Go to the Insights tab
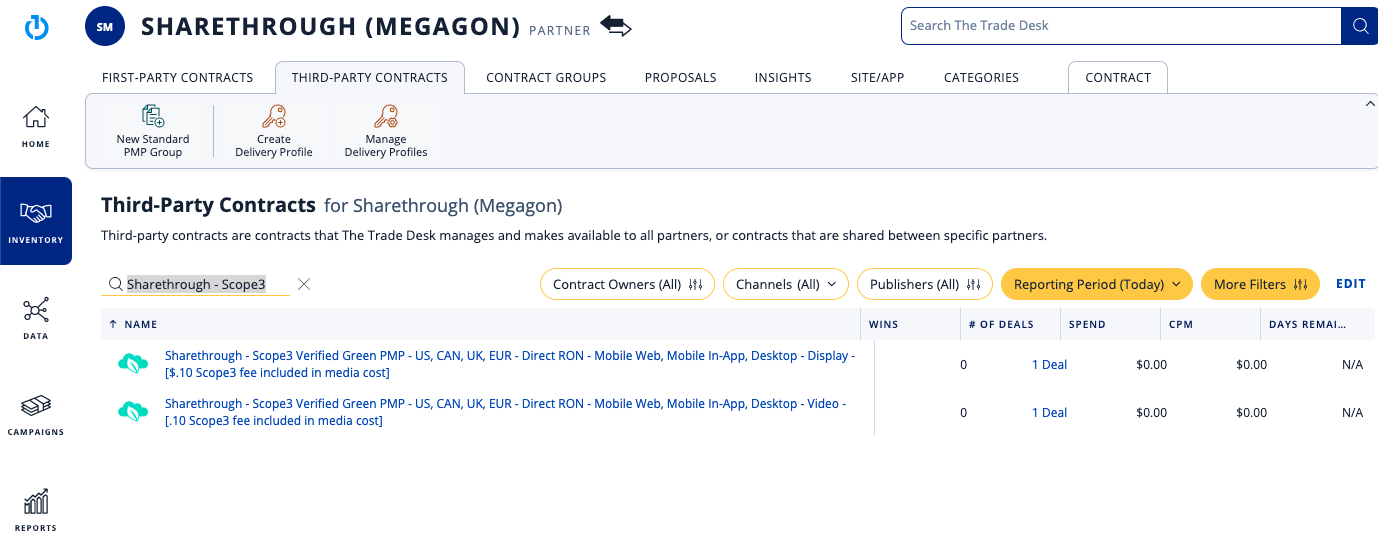Viewport: 1378px width, 536px height. (x=783, y=77)
